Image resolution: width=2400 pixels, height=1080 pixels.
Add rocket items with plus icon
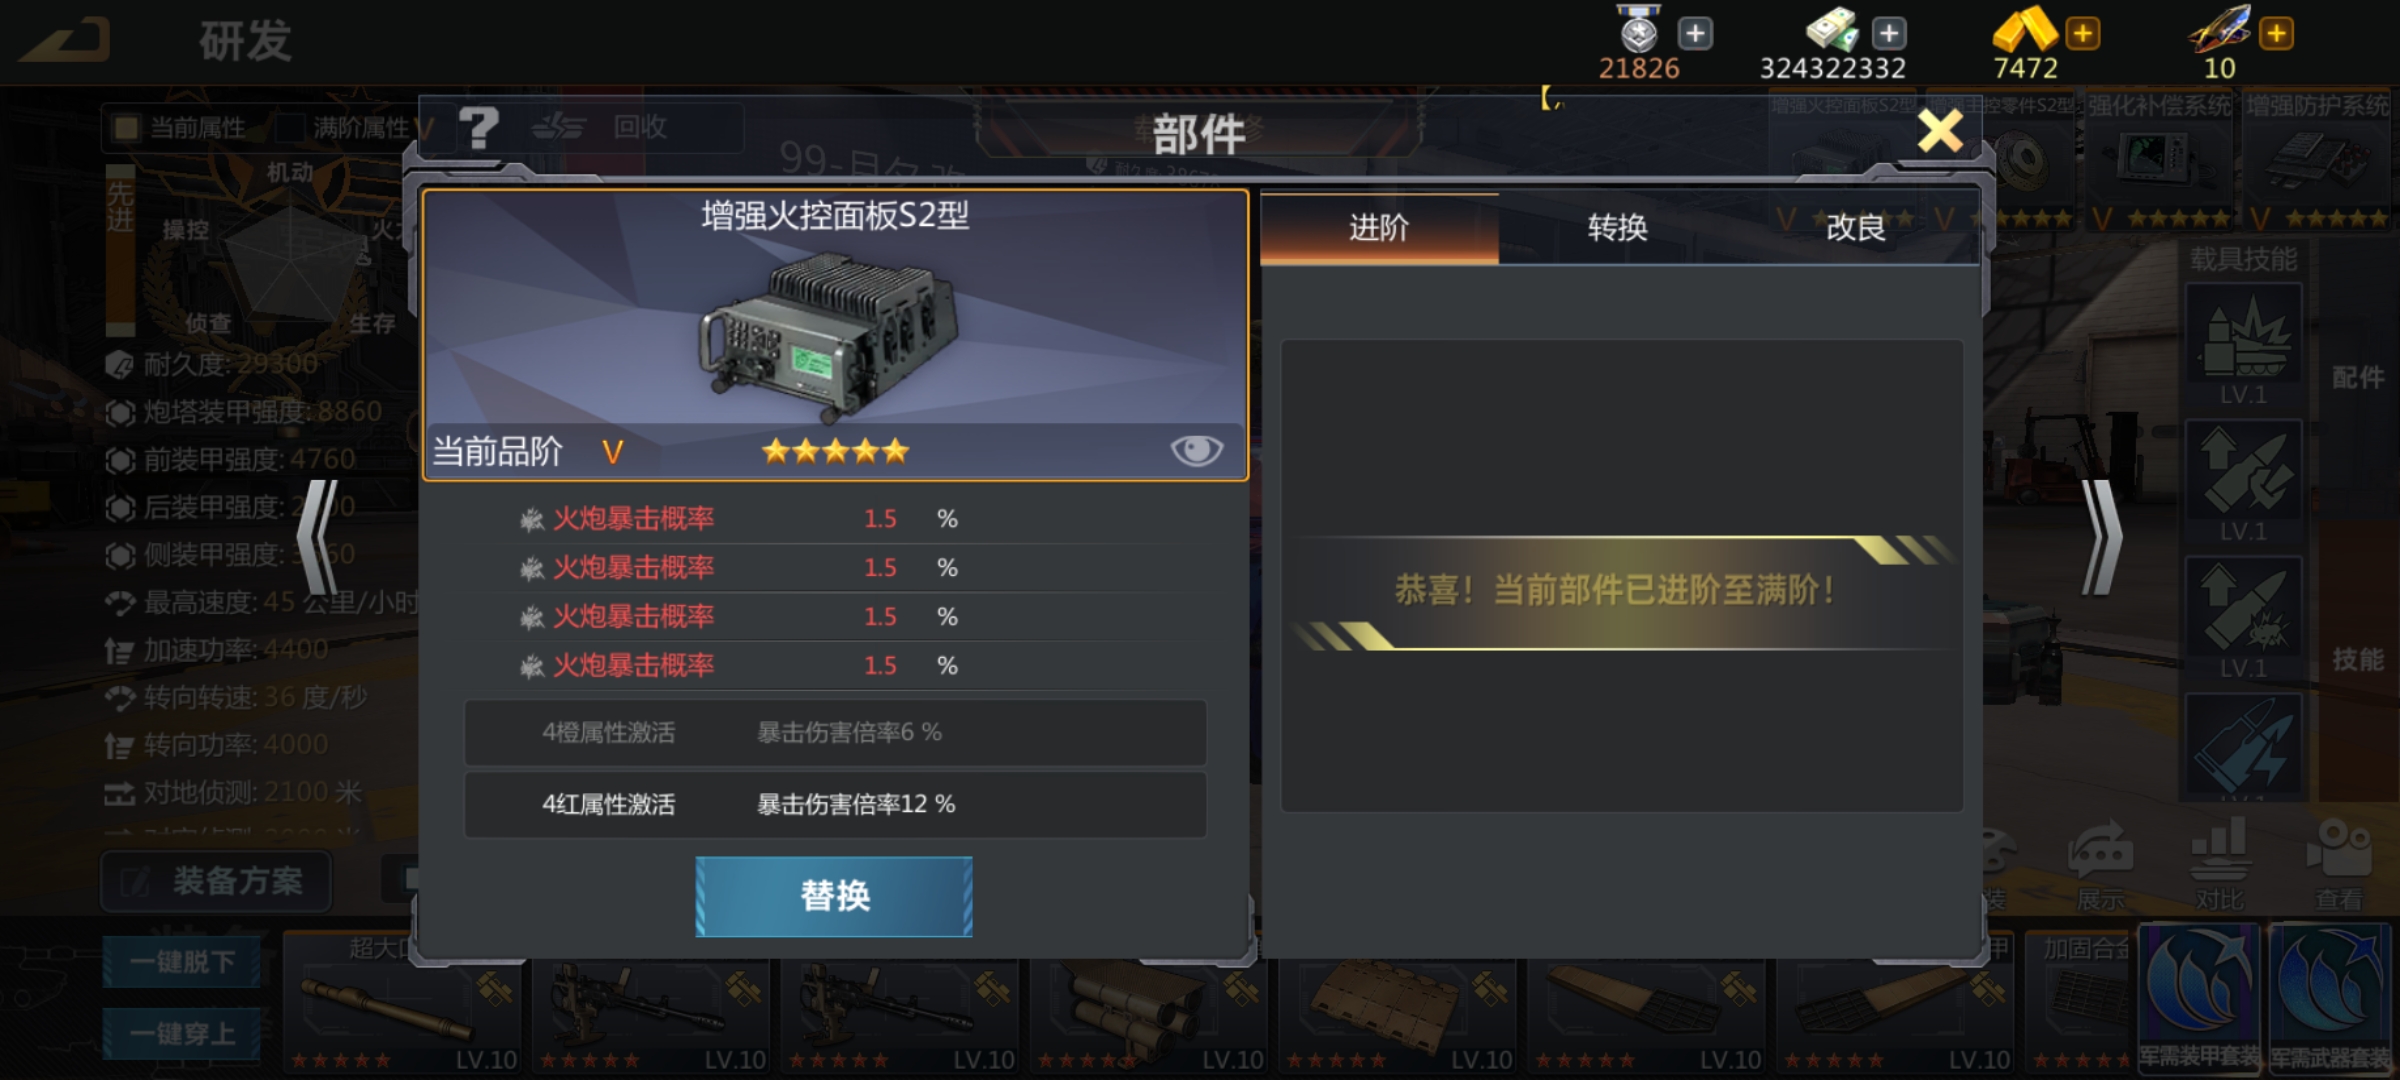2276,34
